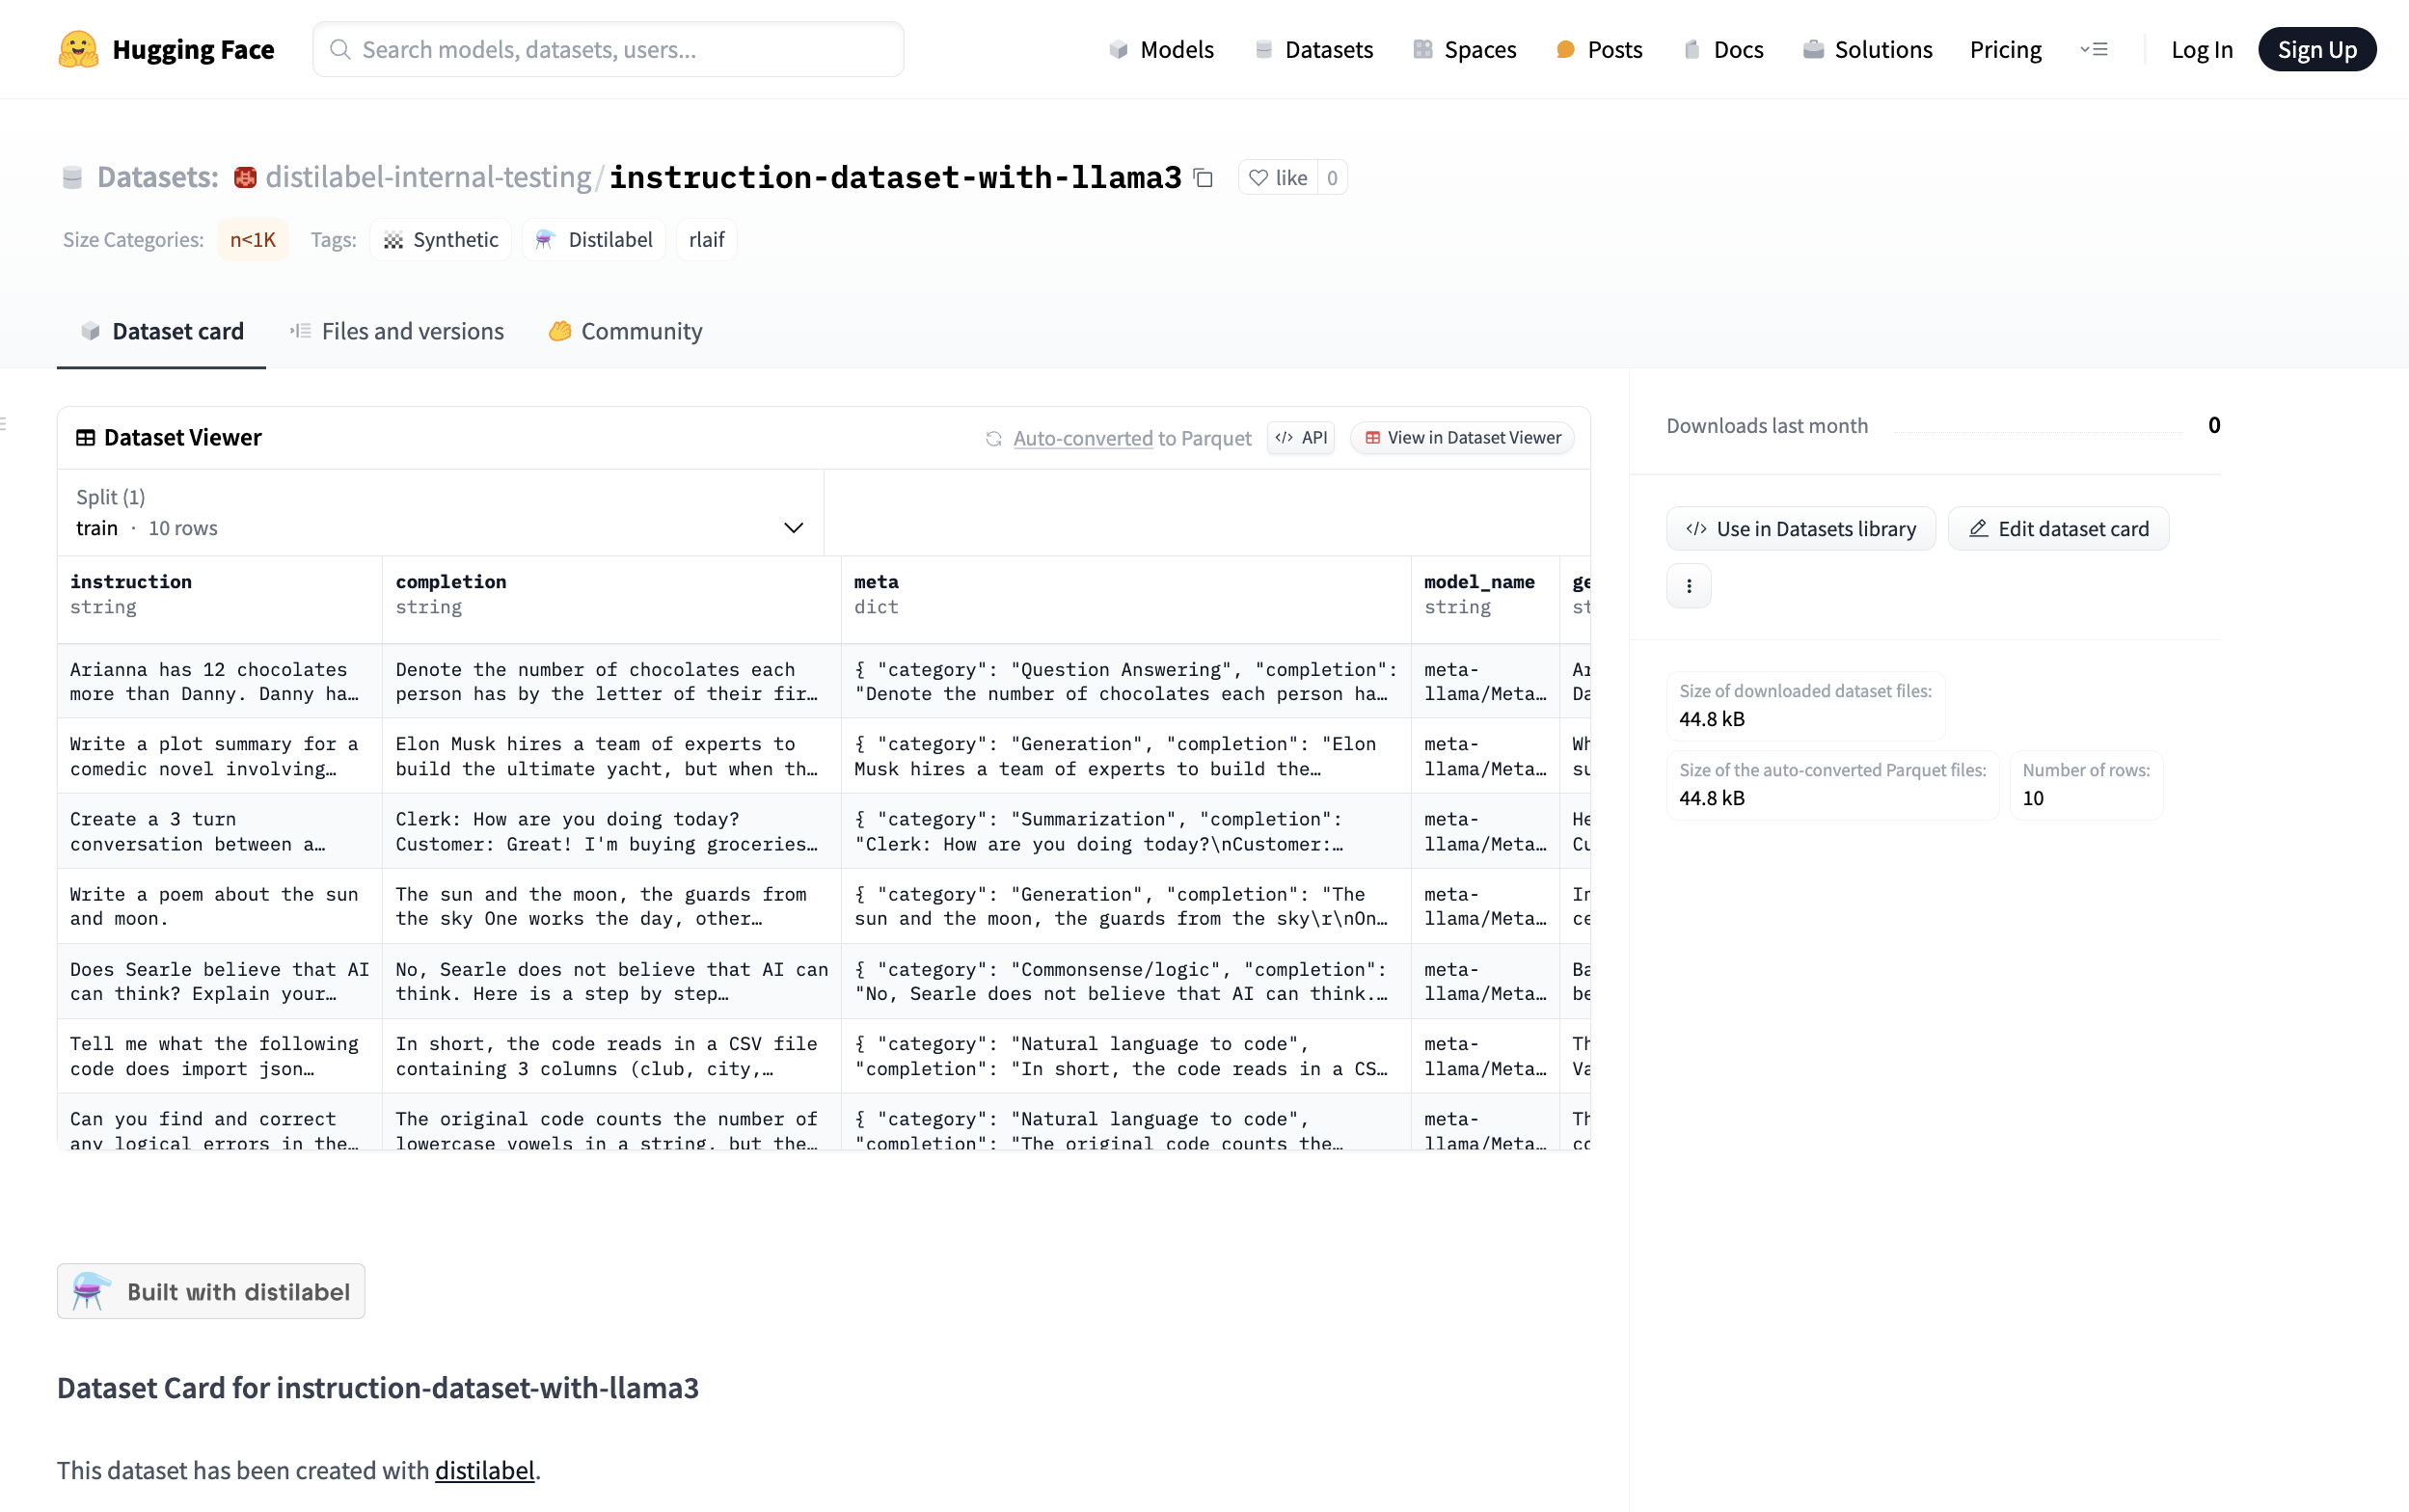Click the API button in Dataset Viewer

pyautogui.click(x=1301, y=438)
